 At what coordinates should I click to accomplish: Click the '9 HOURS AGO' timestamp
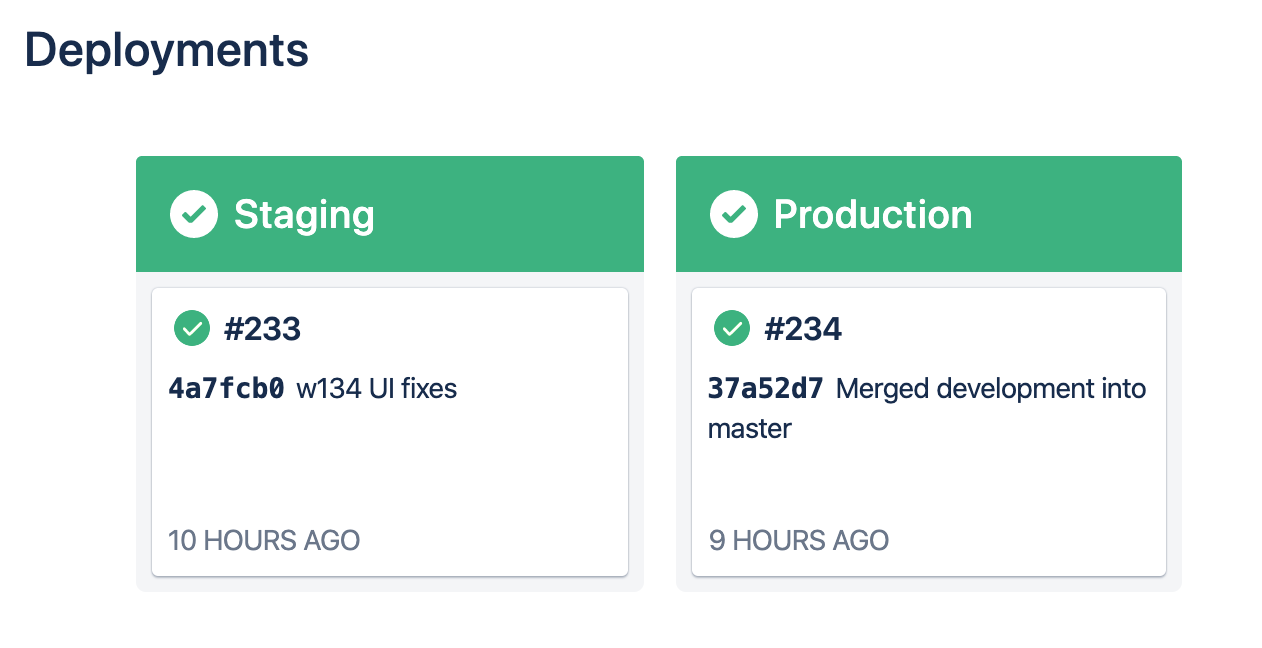[x=798, y=540]
